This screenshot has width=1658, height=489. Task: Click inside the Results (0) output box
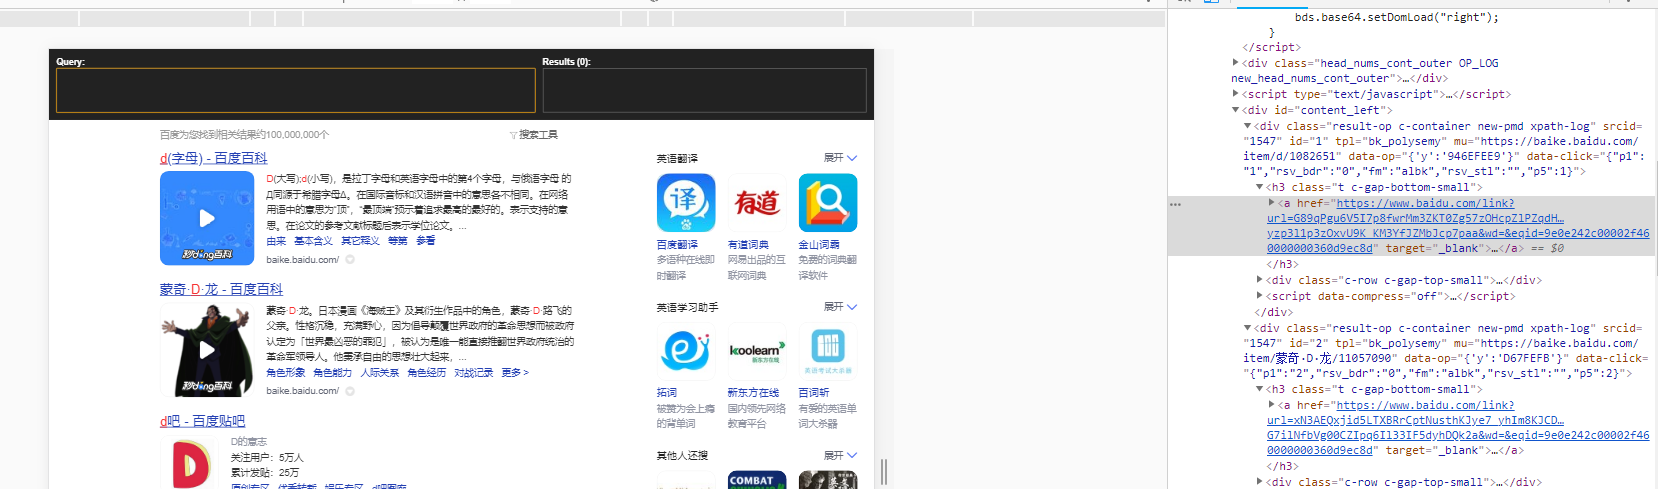point(704,90)
